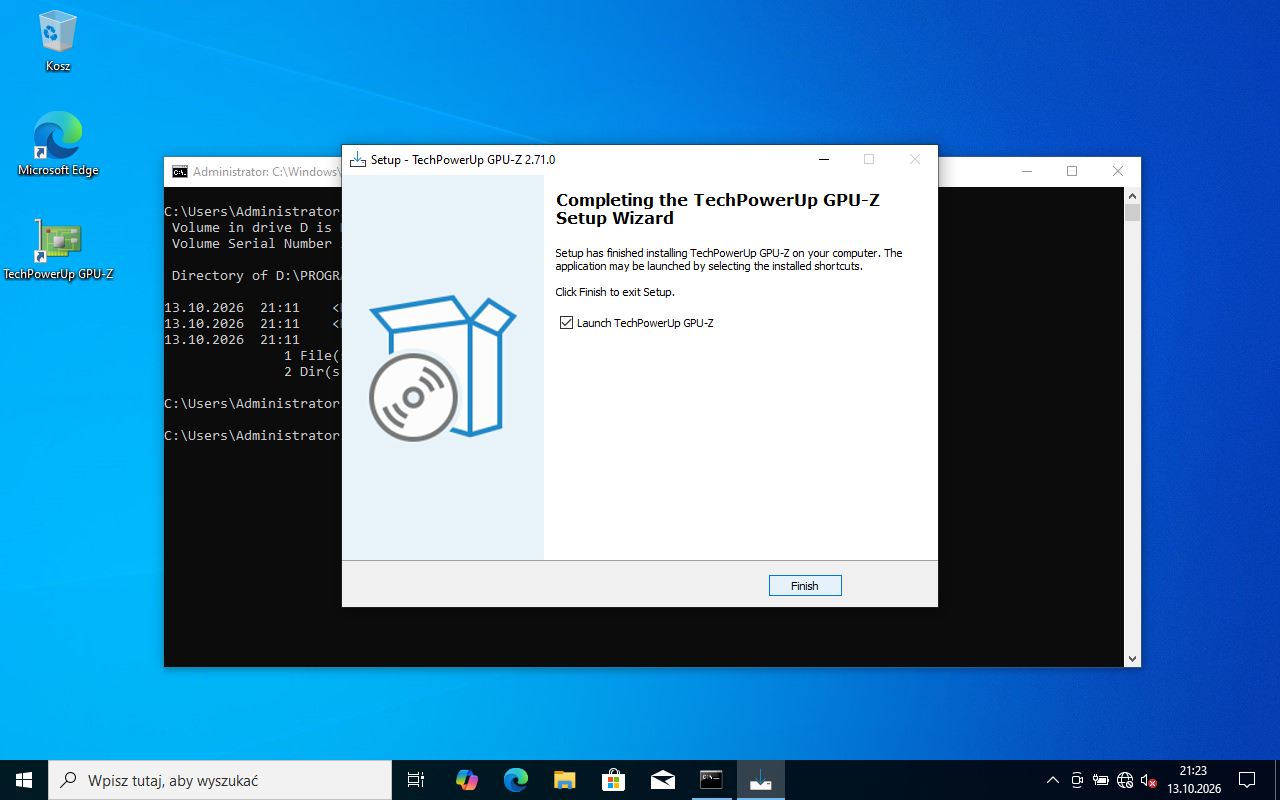Screen dimensions: 1280x800
Task: Click the taskbar search box
Action: pyautogui.click(x=220, y=780)
